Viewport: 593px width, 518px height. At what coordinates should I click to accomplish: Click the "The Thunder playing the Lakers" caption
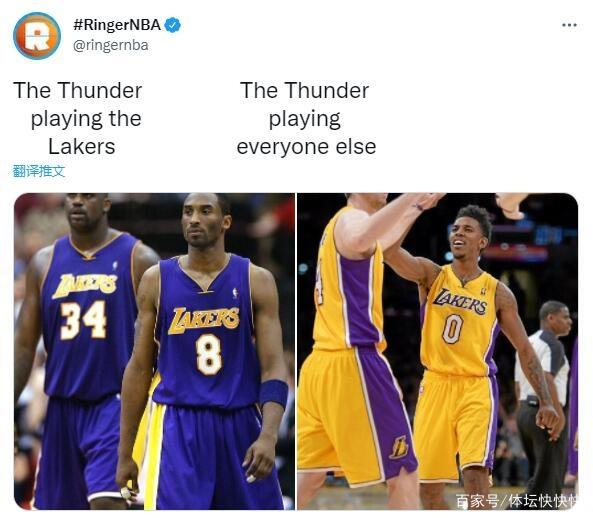(x=78, y=118)
